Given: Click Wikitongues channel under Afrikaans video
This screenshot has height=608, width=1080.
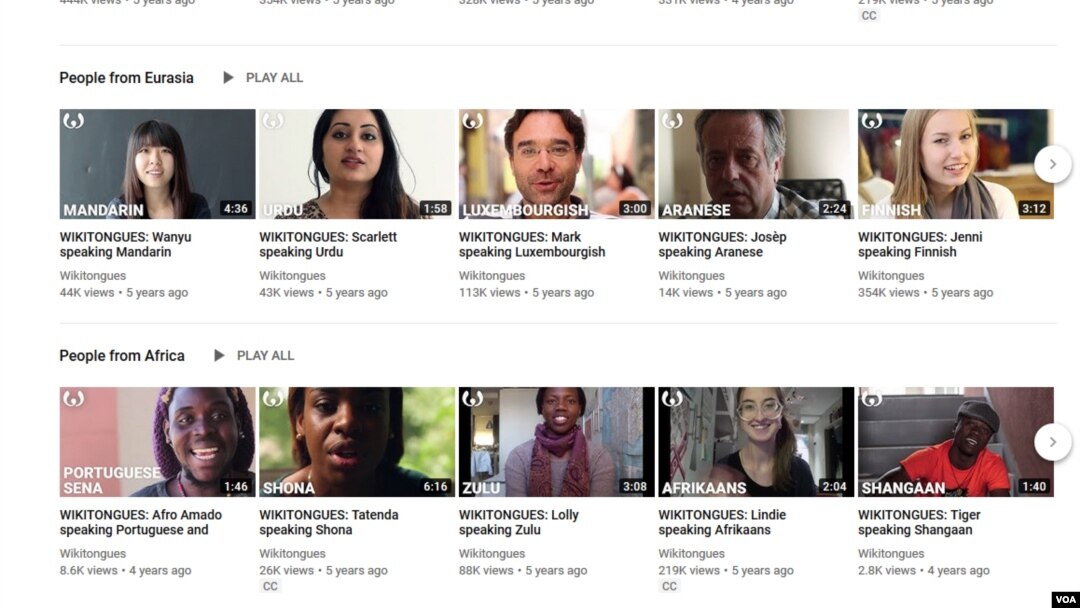Looking at the screenshot, I should tap(691, 554).
